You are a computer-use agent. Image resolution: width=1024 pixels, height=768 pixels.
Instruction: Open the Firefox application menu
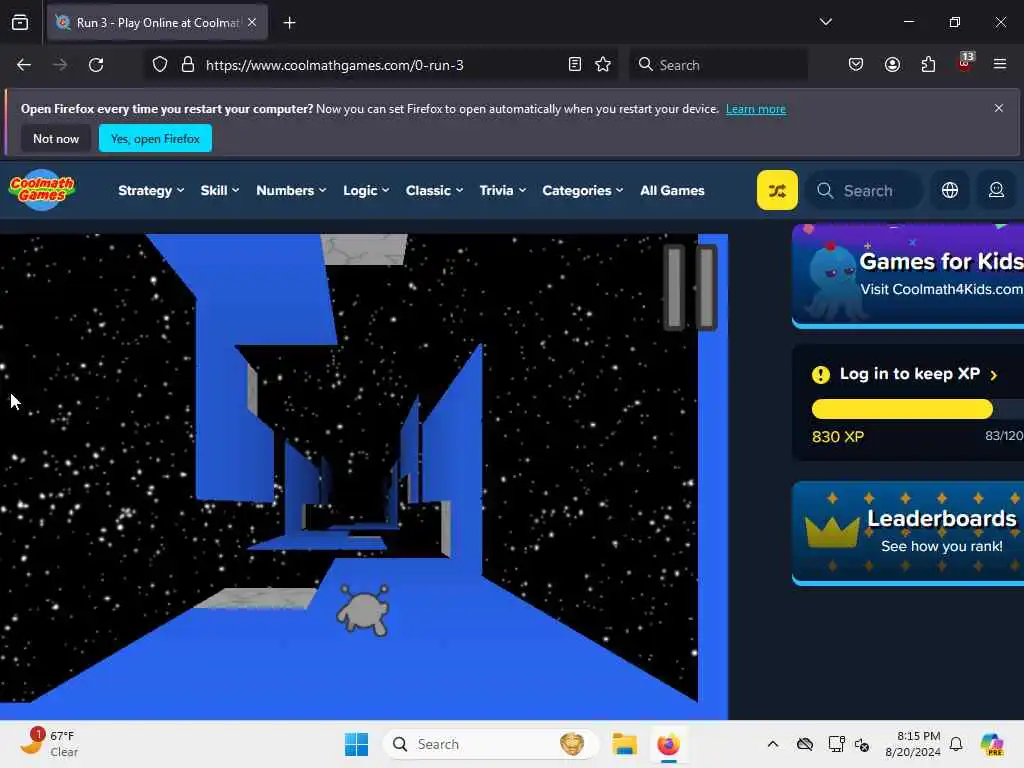tap(1000, 65)
